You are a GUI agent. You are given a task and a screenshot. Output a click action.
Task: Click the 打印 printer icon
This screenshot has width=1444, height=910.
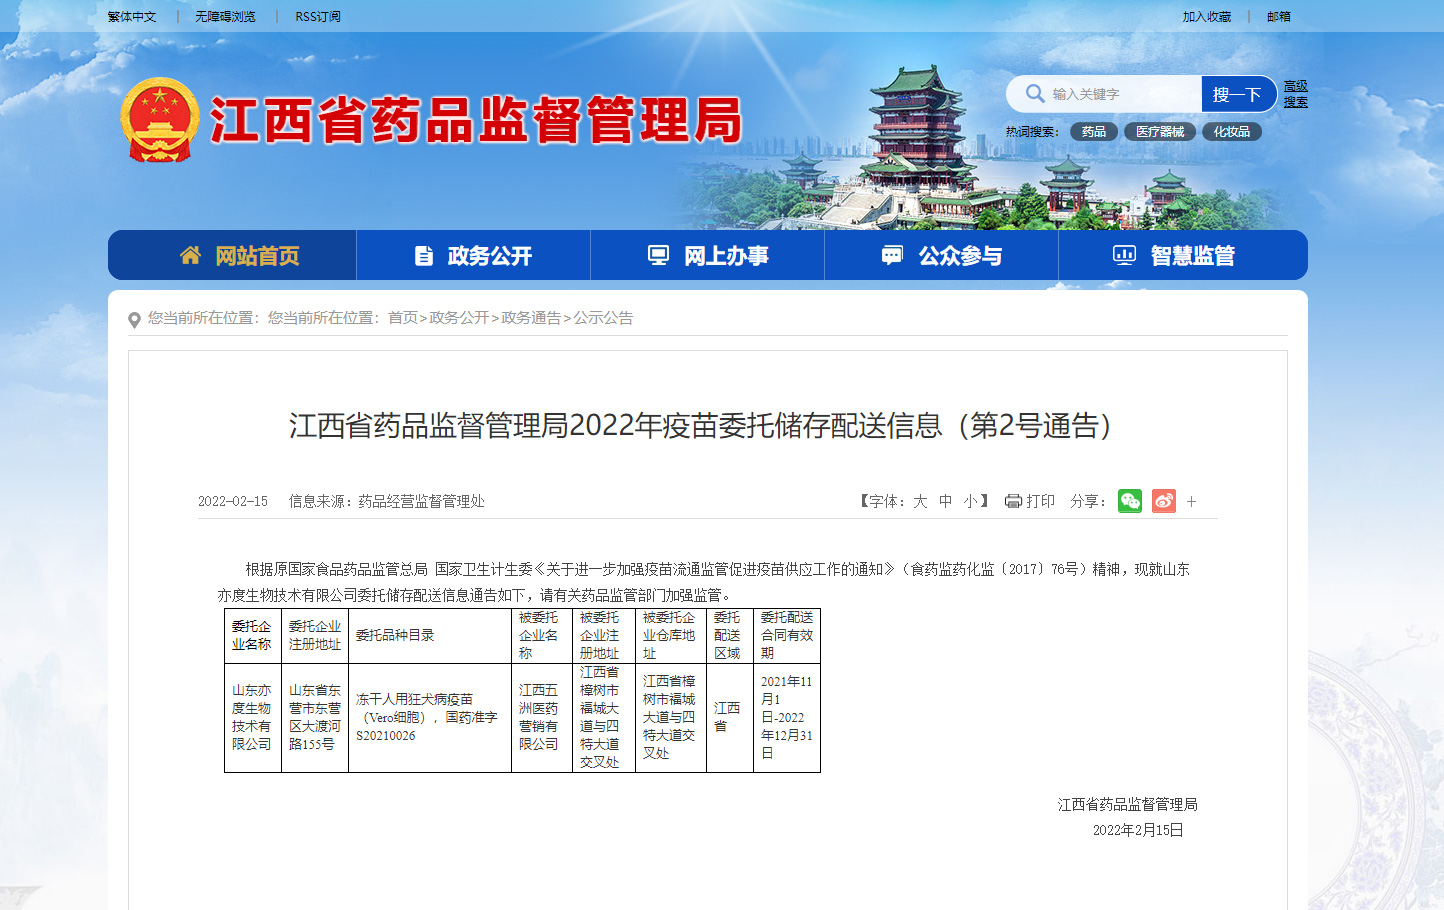(x=1013, y=501)
